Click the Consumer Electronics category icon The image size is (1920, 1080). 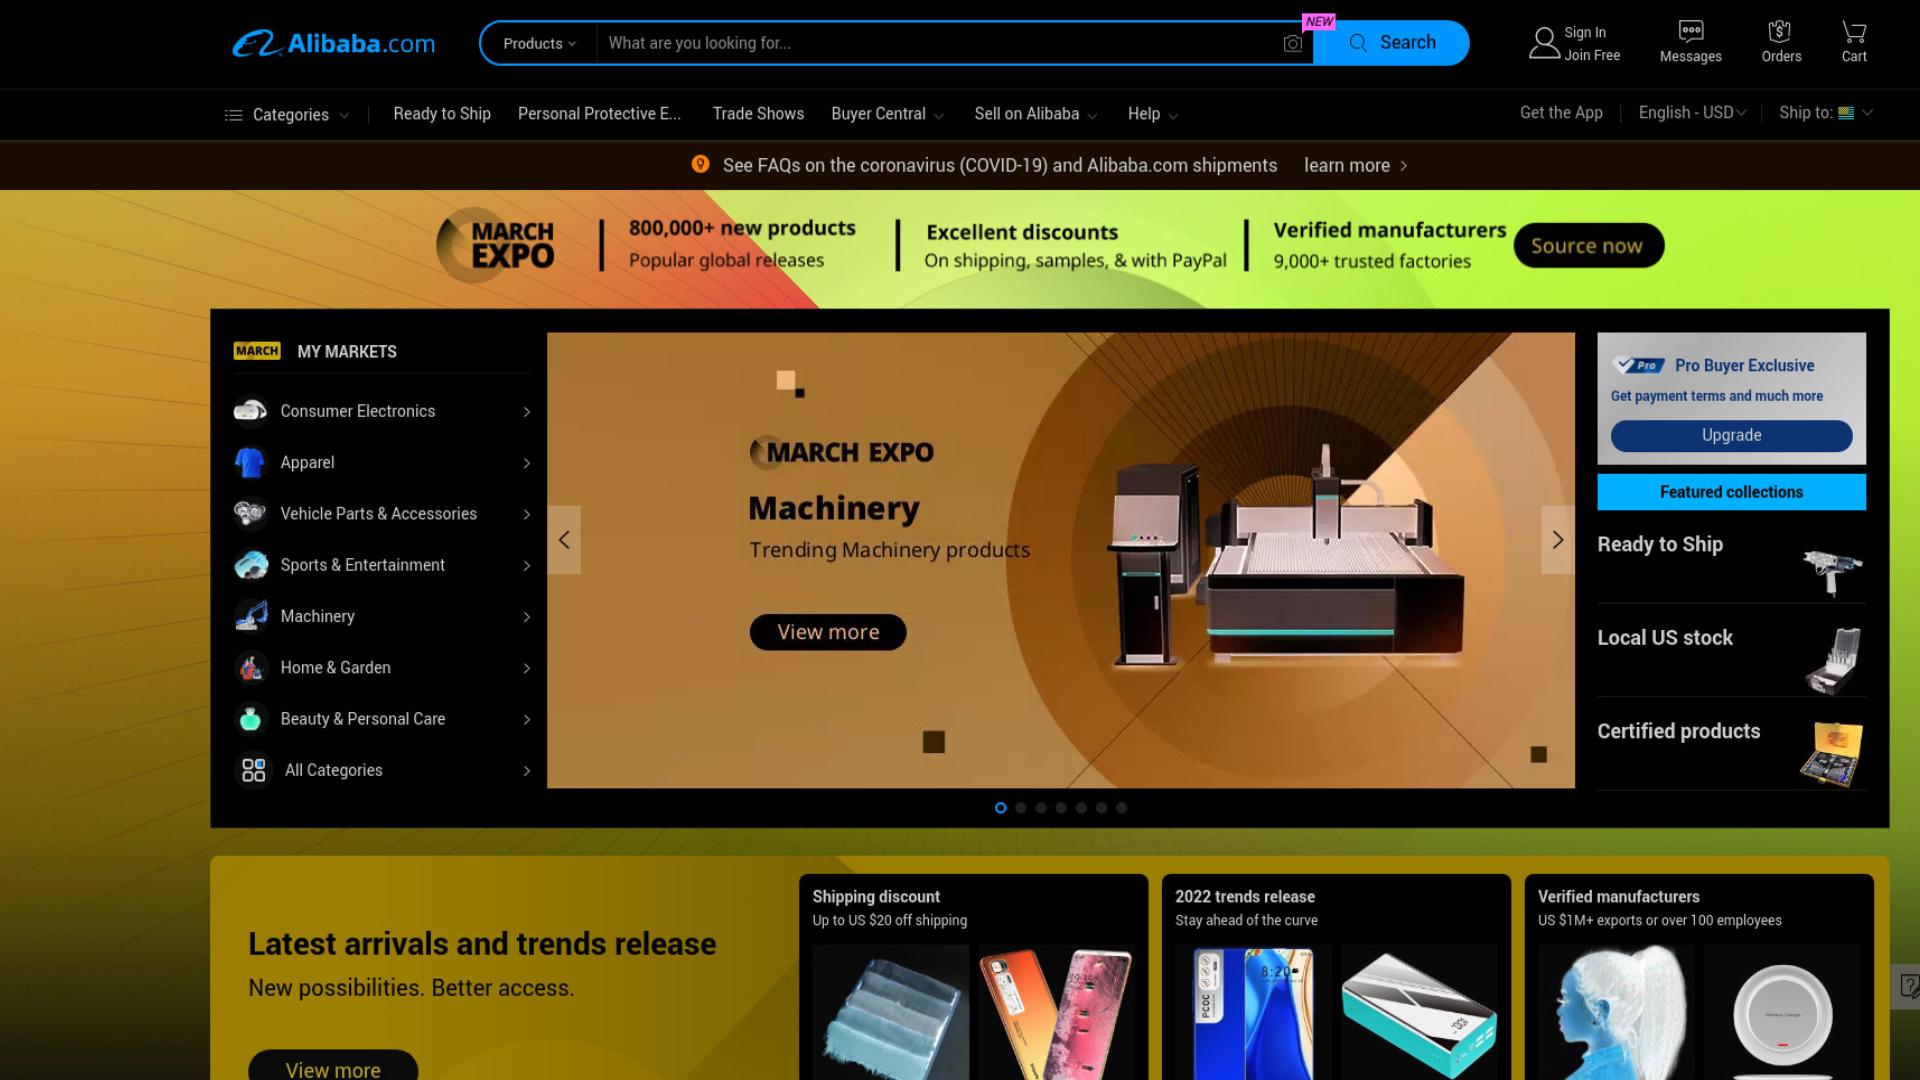(x=250, y=411)
